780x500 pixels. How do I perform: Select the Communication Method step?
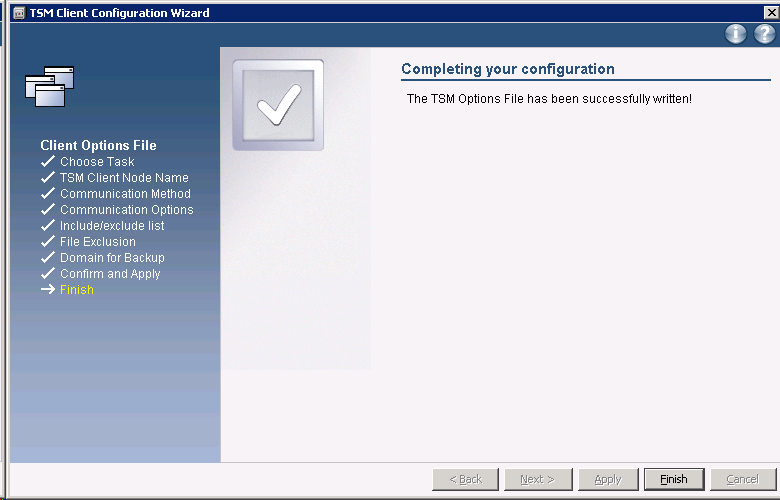pos(125,194)
